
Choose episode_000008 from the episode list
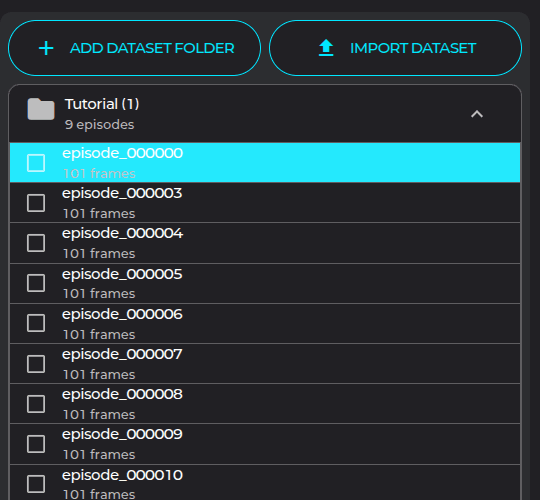point(265,404)
